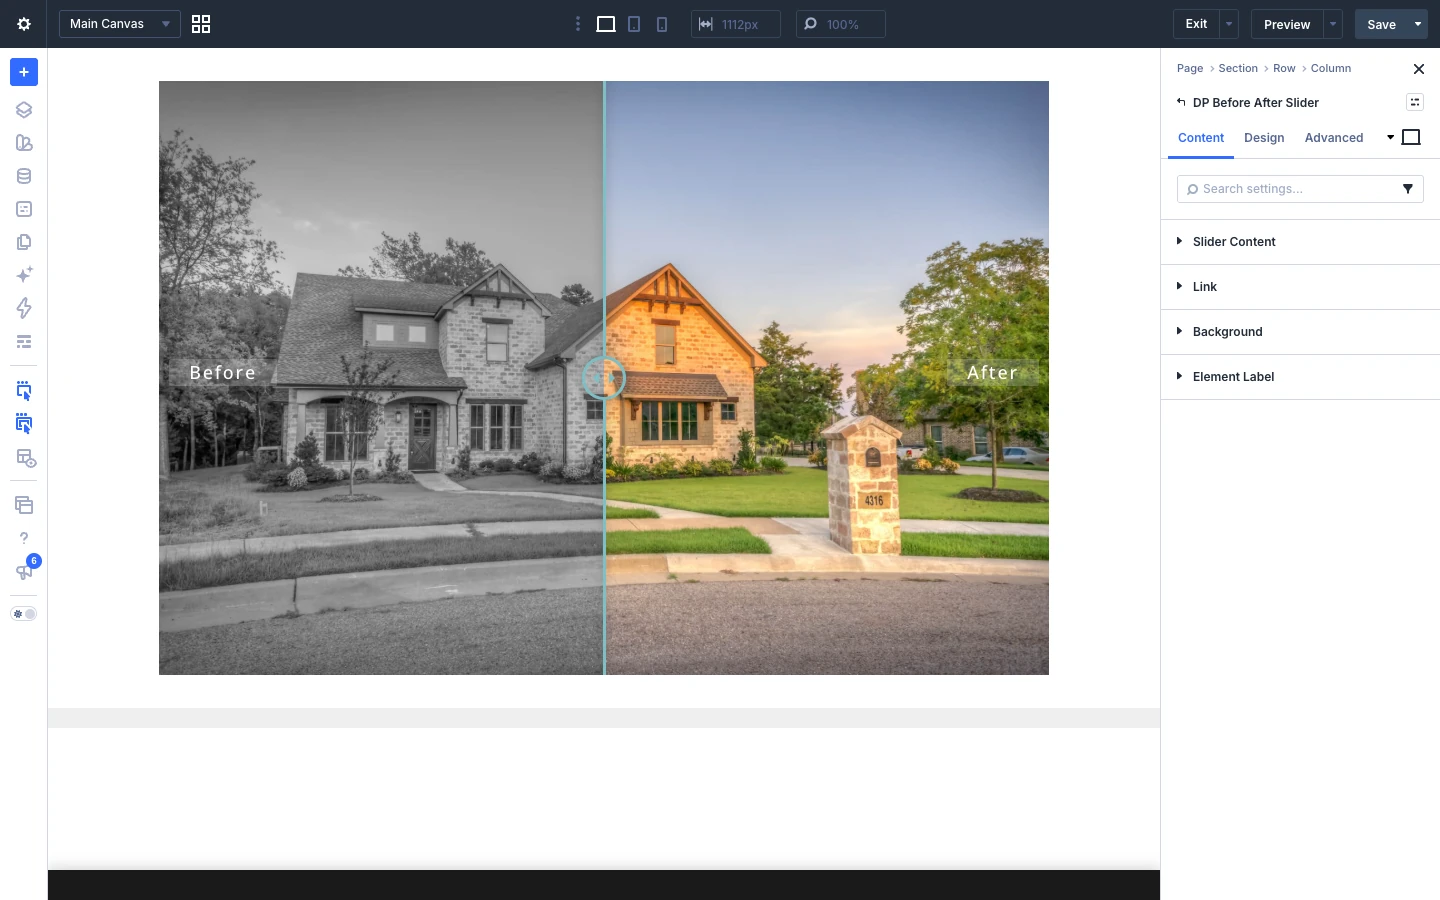
Task: Open the Layers panel icon
Action: pyautogui.click(x=24, y=110)
